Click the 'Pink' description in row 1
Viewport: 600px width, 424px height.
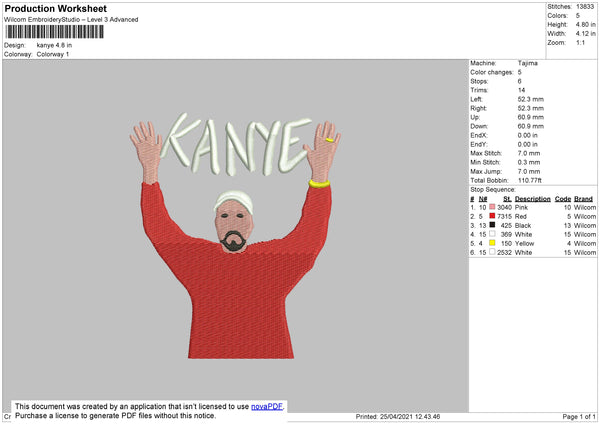click(x=521, y=207)
